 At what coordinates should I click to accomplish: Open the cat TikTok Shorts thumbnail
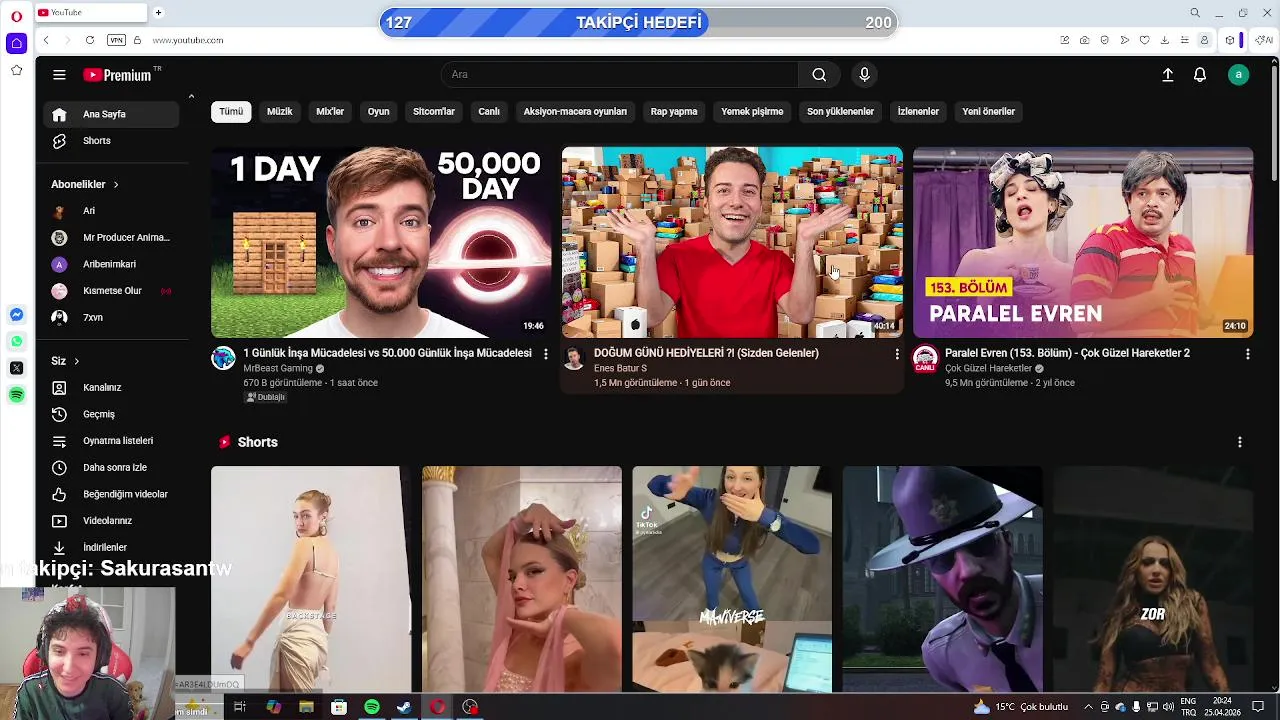click(732, 579)
